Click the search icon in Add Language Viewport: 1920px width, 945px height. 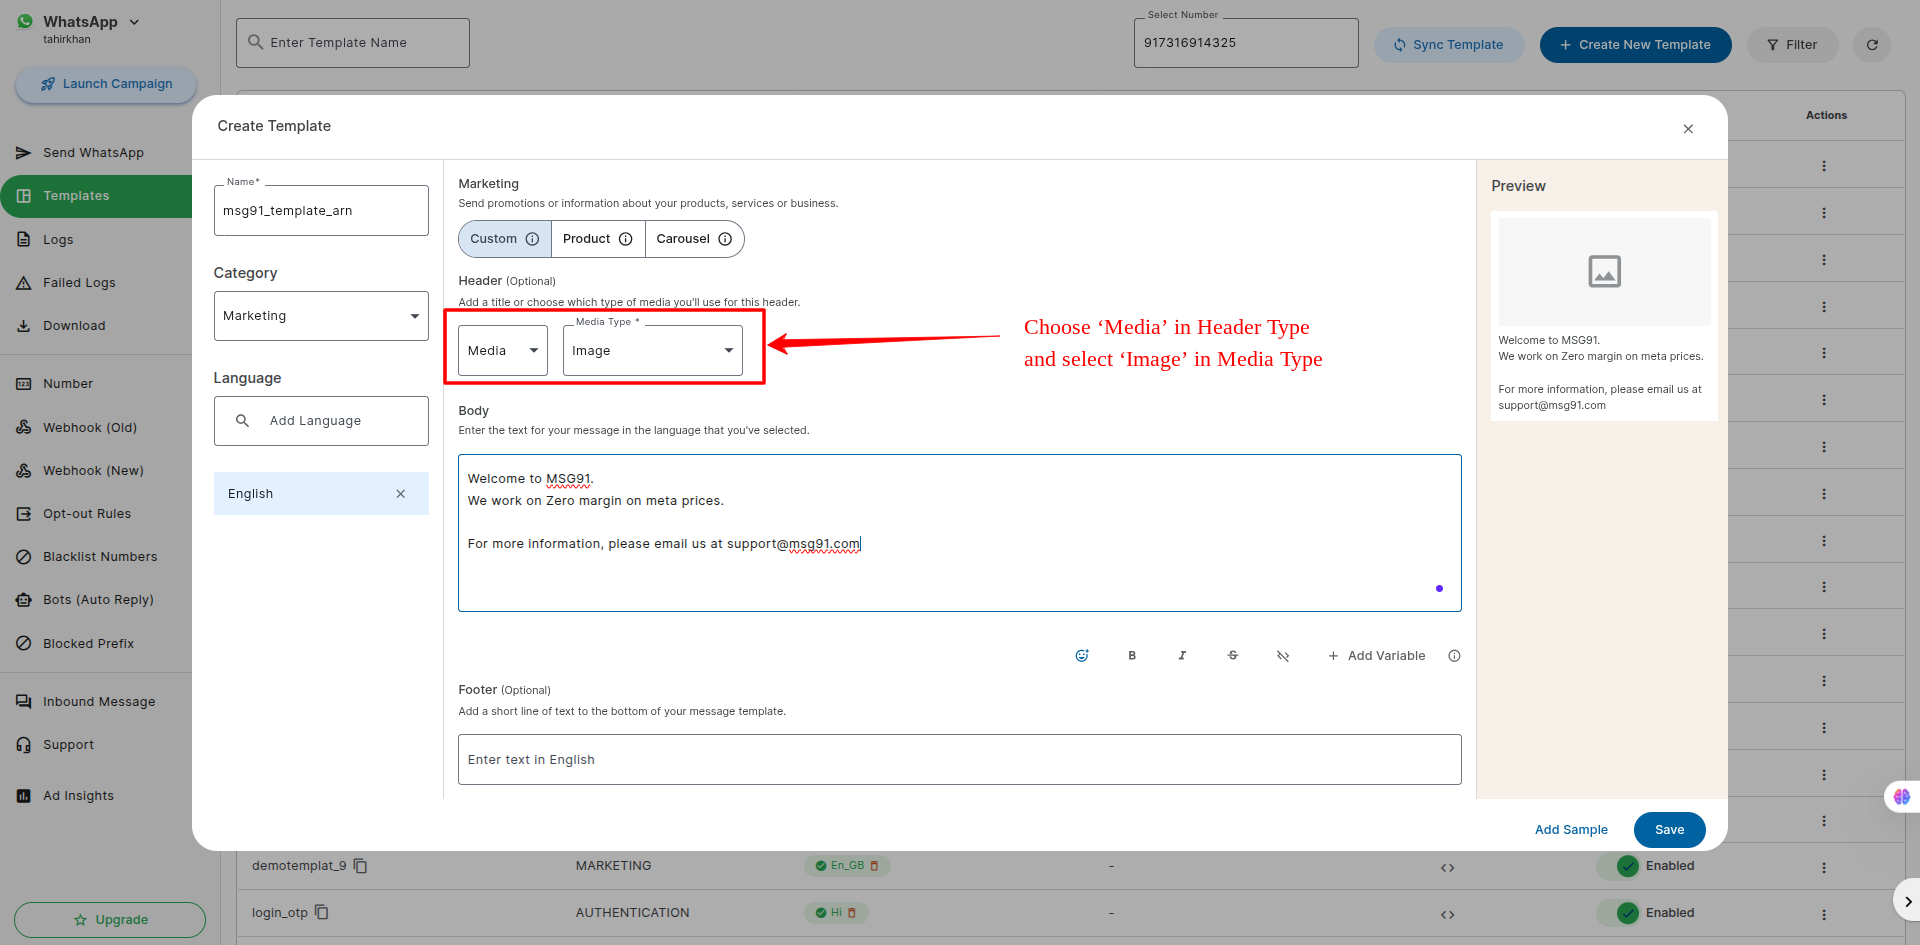tap(242, 421)
